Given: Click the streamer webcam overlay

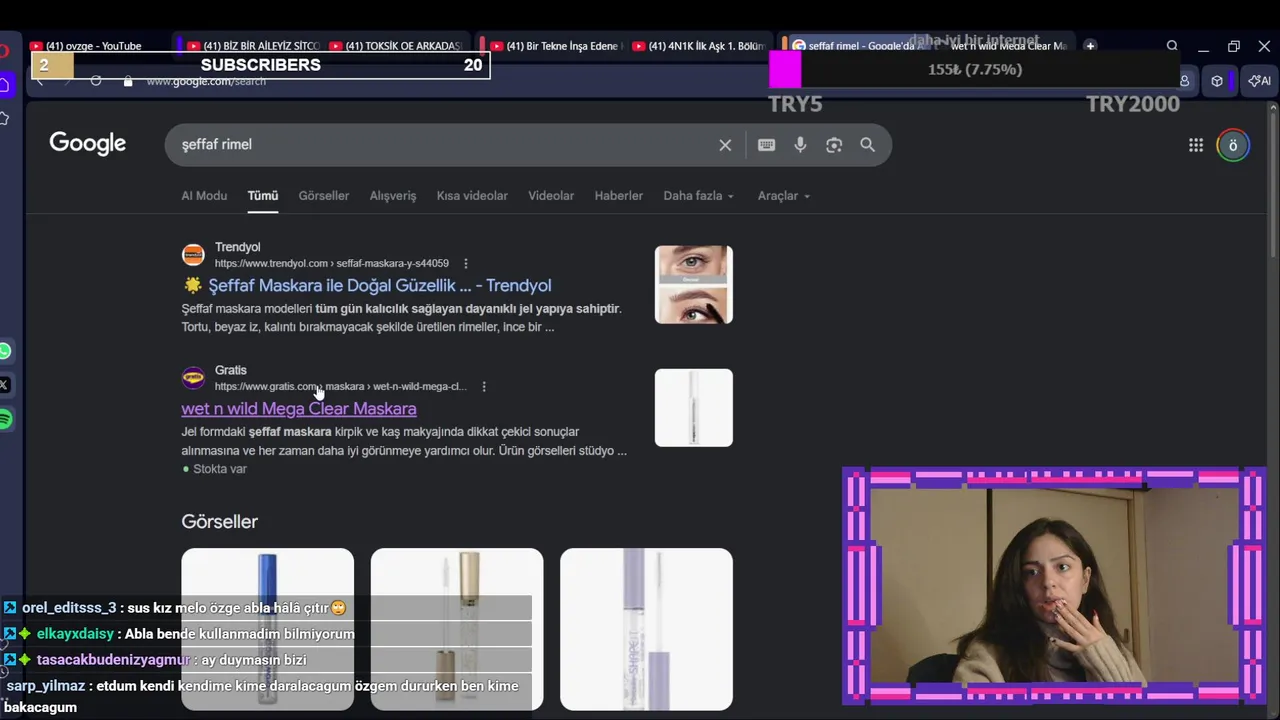Looking at the screenshot, I should (x=1055, y=586).
